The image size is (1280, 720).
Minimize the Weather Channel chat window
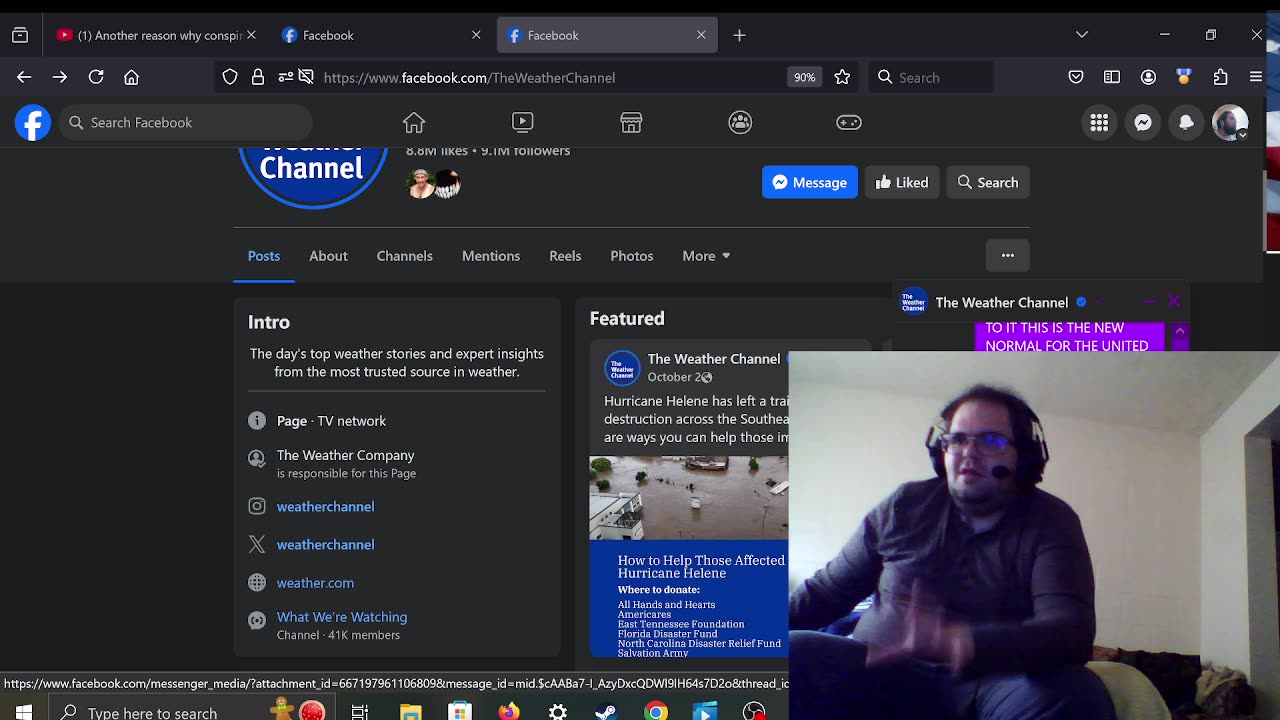(x=1149, y=301)
